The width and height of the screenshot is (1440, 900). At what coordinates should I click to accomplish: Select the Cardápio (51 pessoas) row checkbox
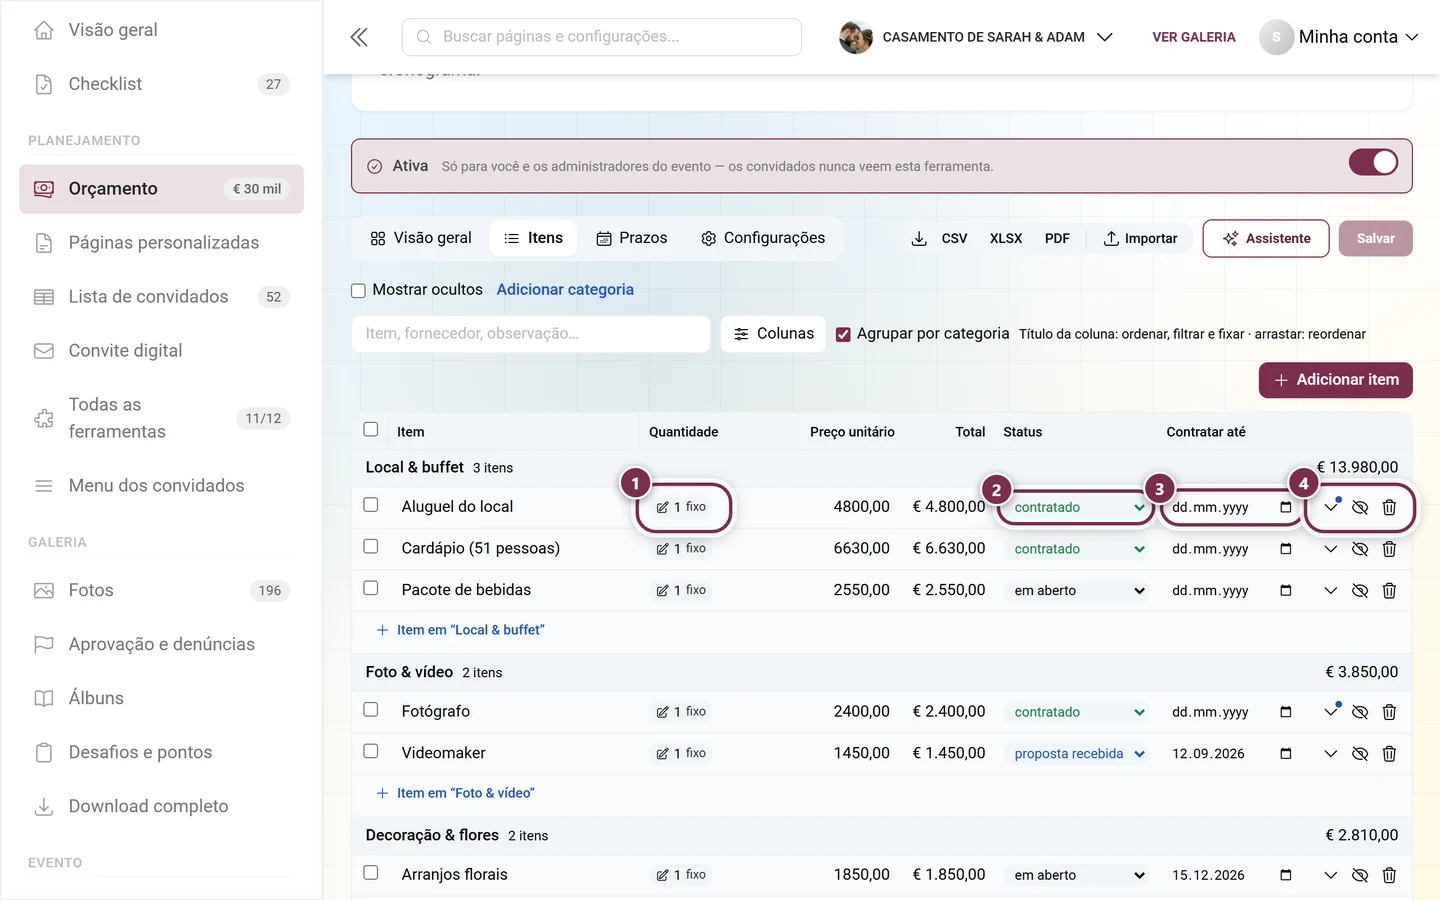click(371, 547)
